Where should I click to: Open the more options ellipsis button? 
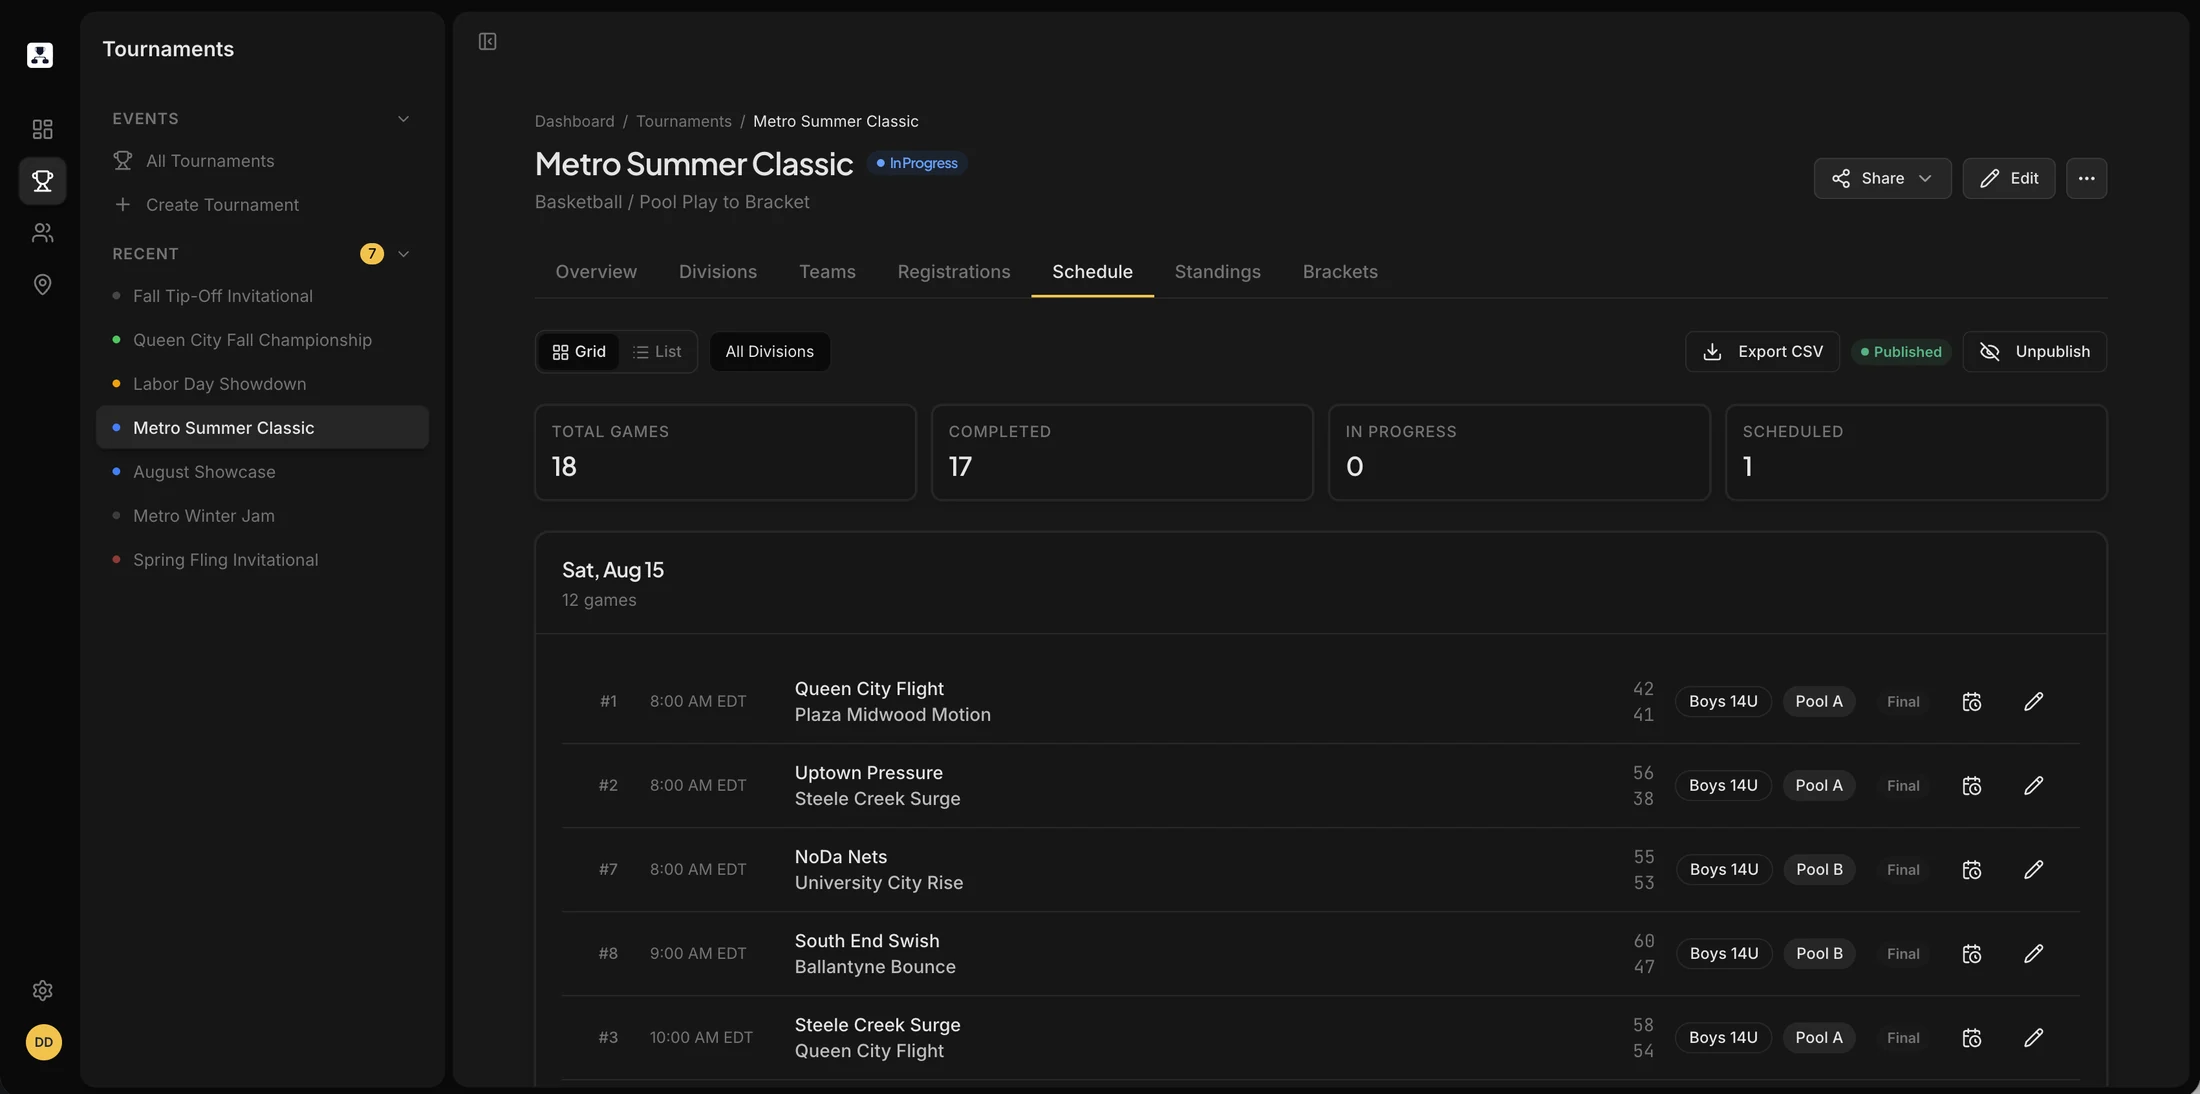(x=2086, y=178)
